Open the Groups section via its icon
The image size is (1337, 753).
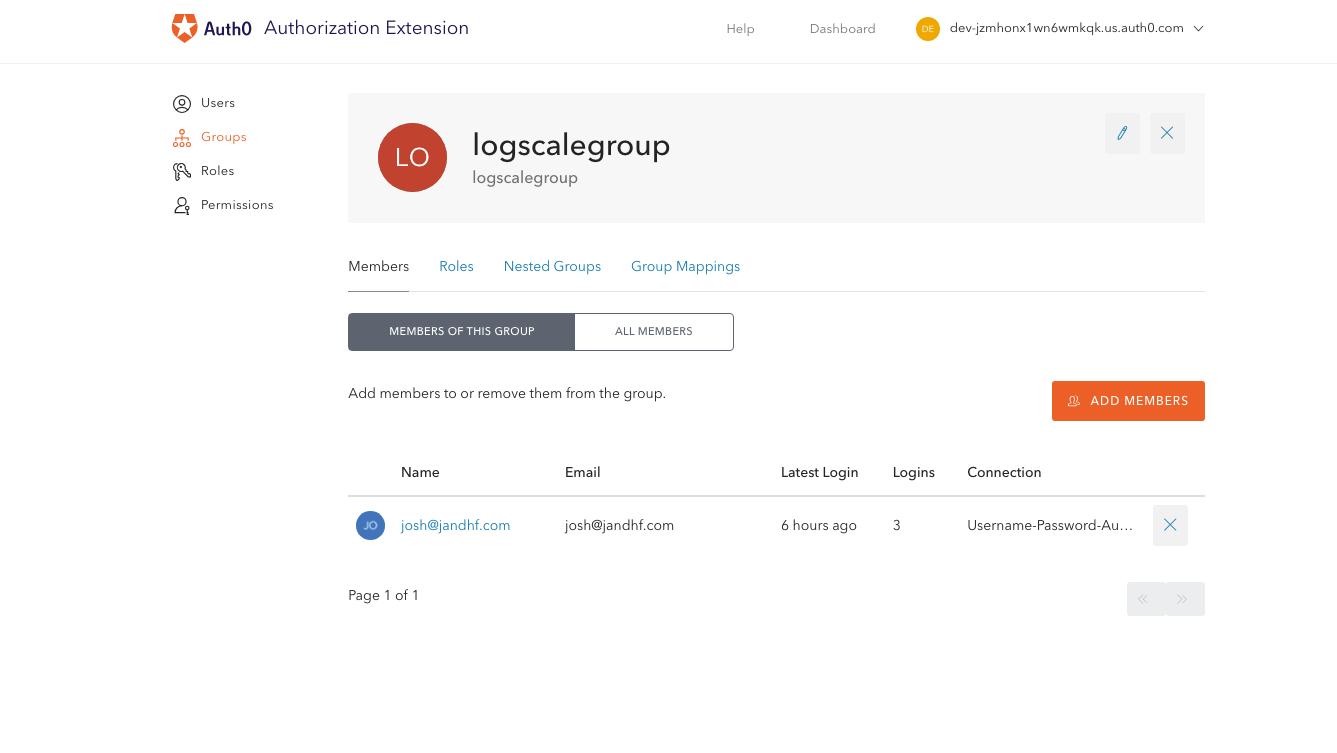pyautogui.click(x=181, y=137)
